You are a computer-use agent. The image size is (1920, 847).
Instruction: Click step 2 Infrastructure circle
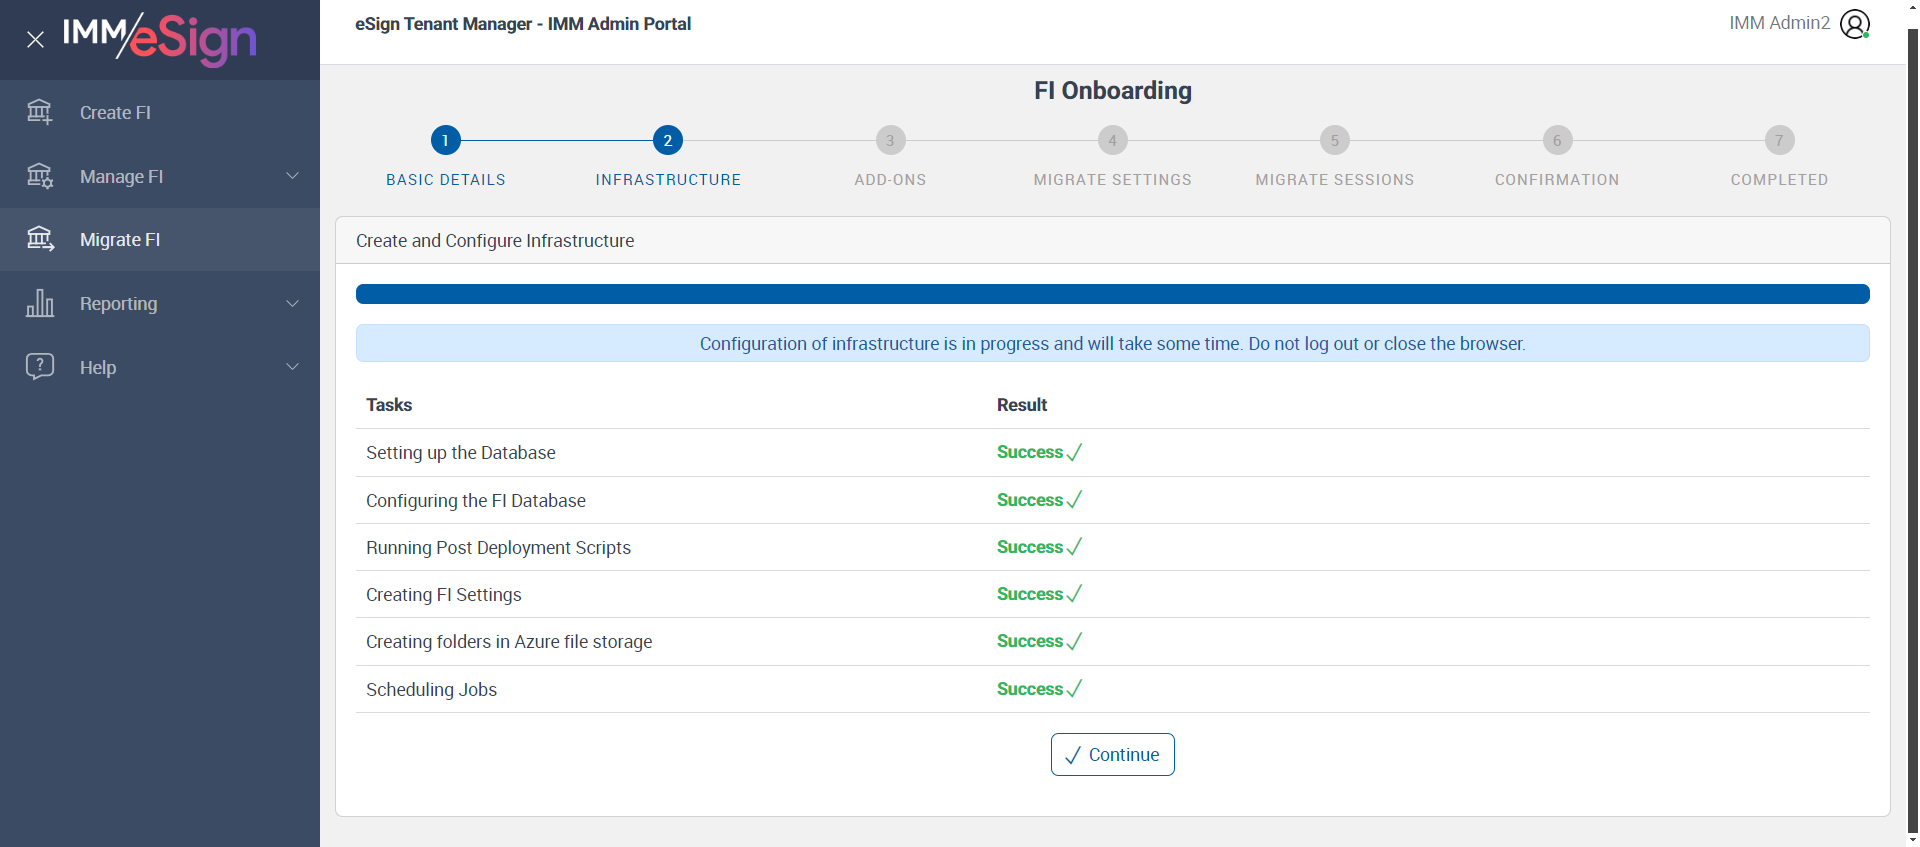click(668, 140)
